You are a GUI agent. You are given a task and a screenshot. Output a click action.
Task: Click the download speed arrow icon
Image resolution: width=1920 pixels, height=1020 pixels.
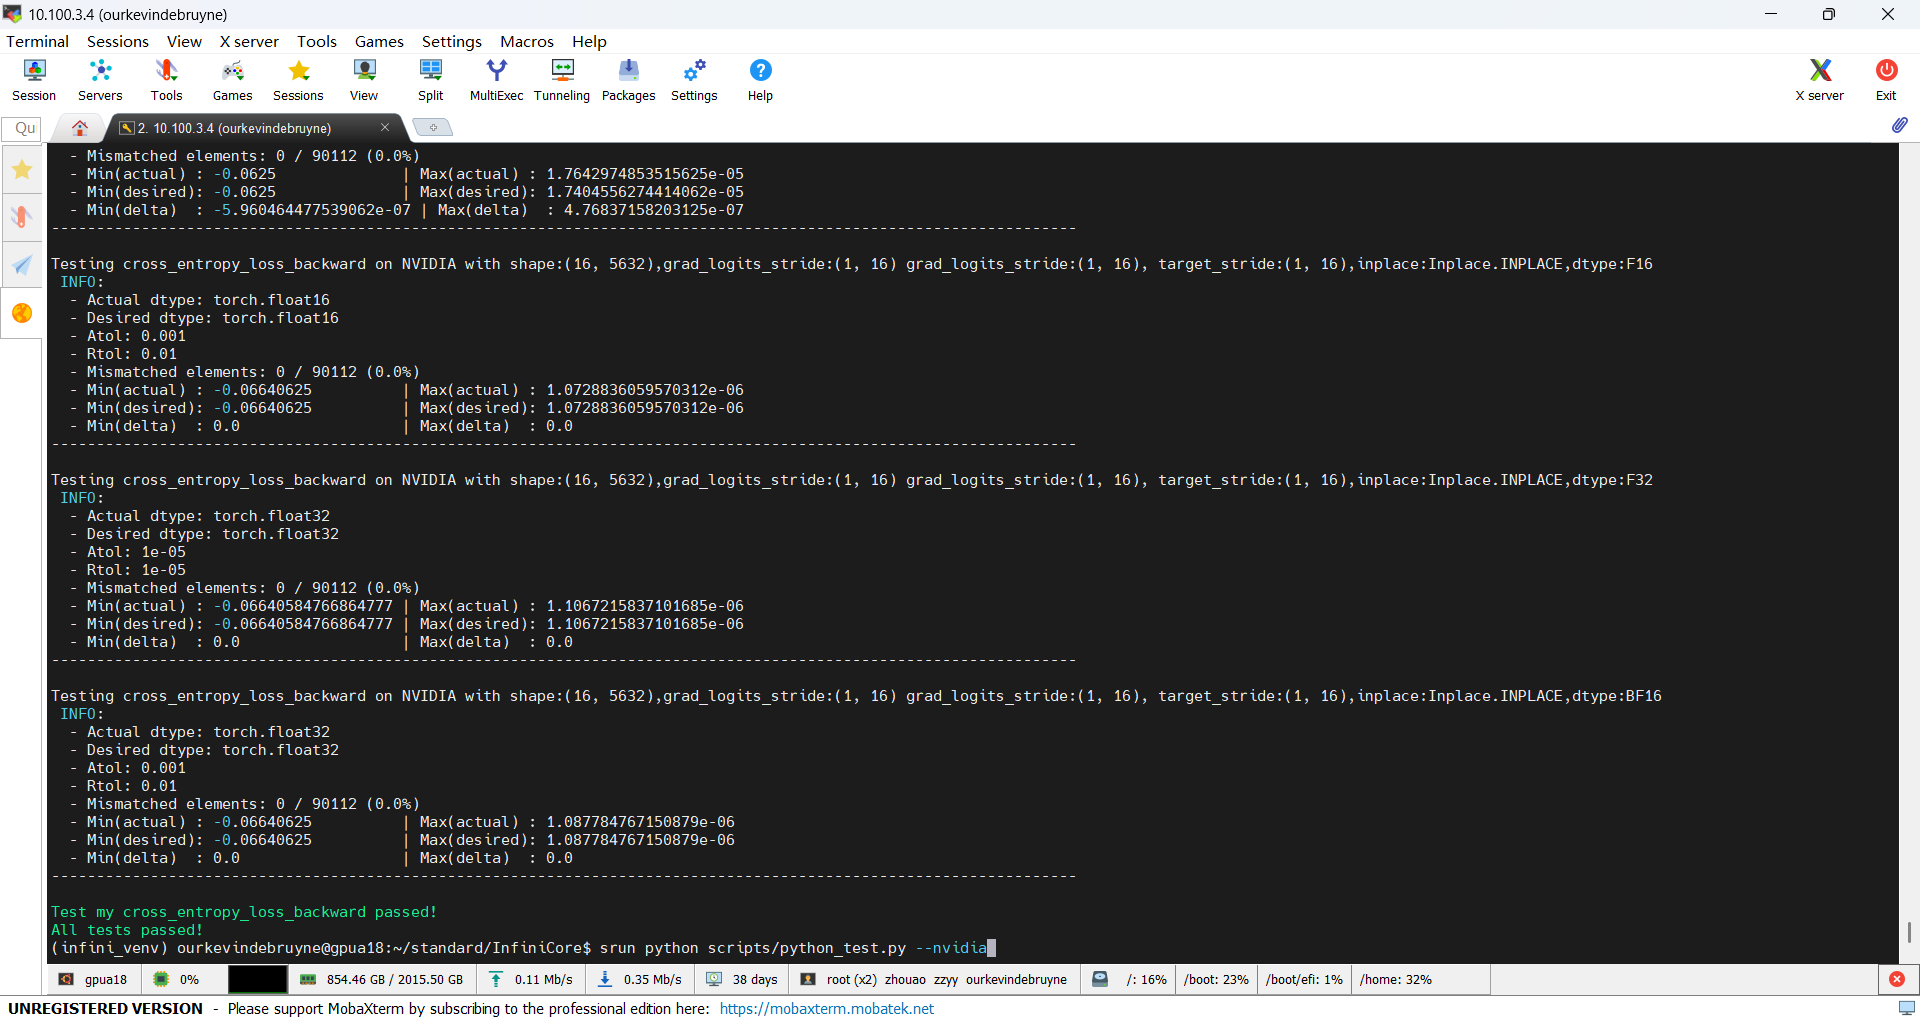pos(605,979)
